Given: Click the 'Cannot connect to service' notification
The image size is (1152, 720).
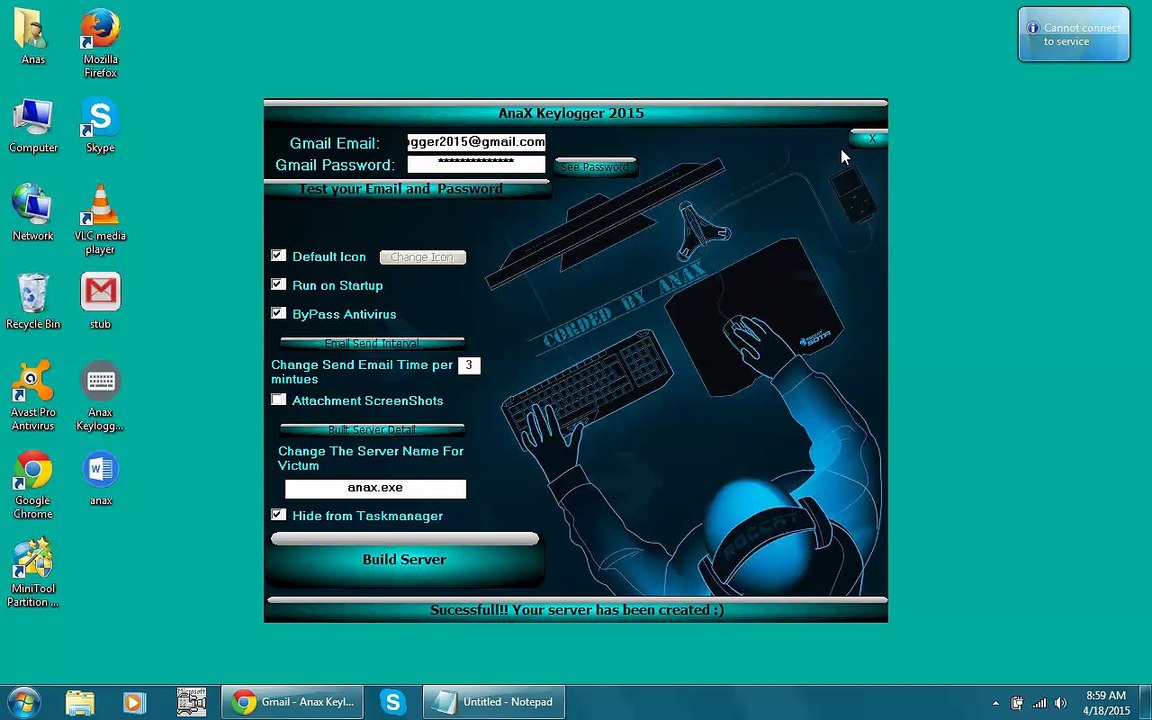Looking at the screenshot, I should click(1074, 35).
